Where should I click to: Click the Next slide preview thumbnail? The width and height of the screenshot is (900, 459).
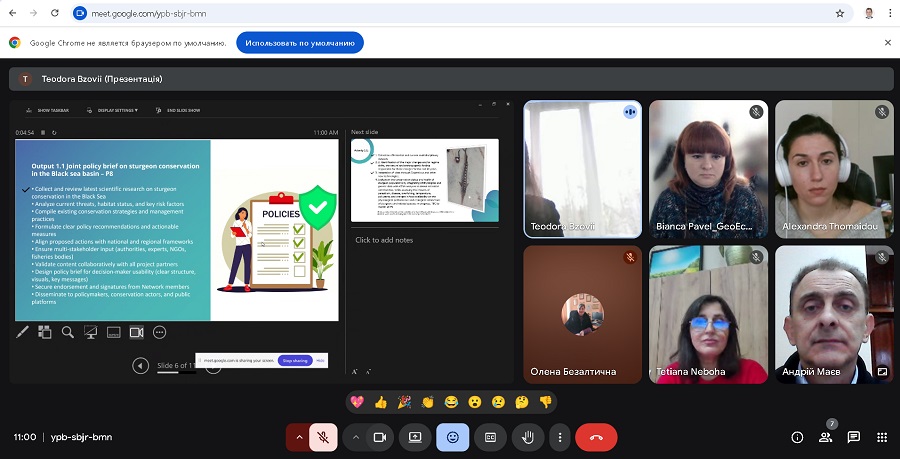coord(424,180)
